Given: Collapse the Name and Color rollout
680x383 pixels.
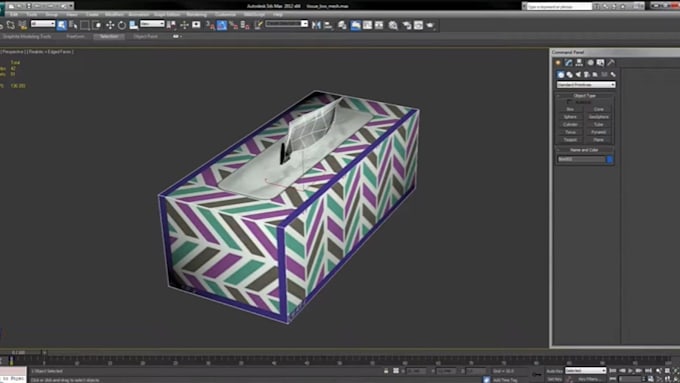Looking at the screenshot, I should (585, 150).
